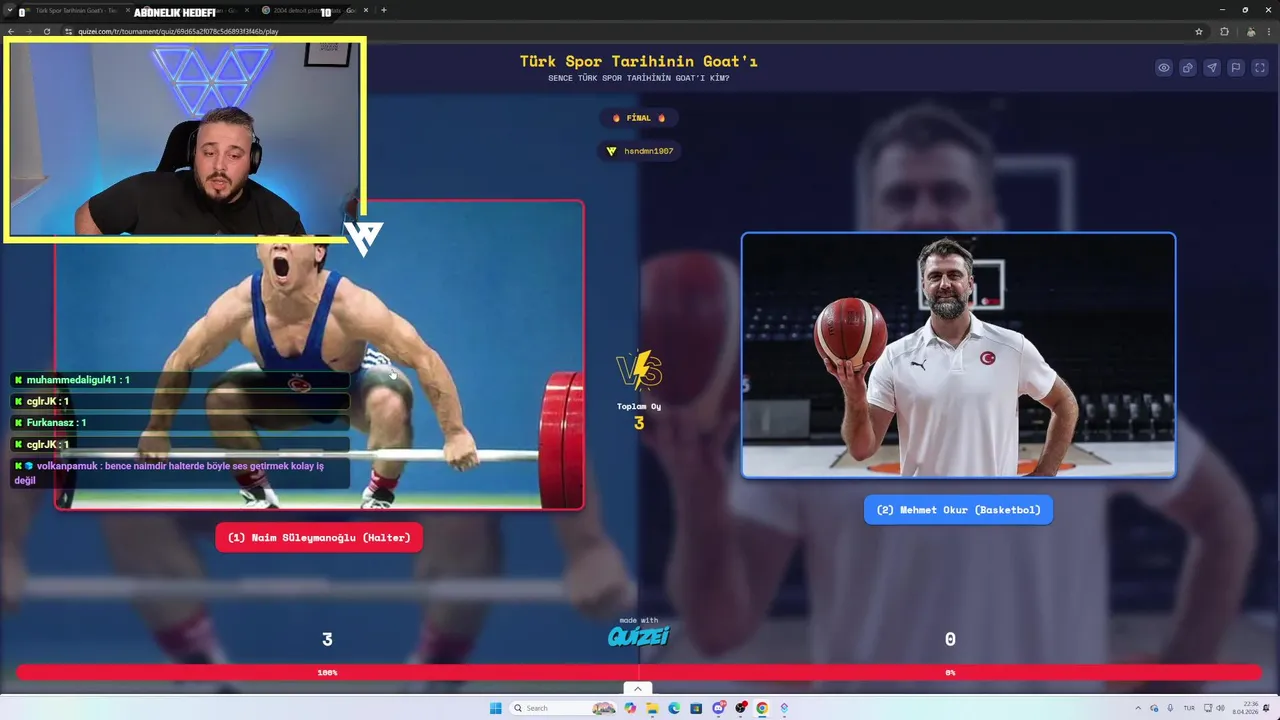Click the FİNAL round badge
This screenshot has width=1280, height=720.
[x=638, y=118]
